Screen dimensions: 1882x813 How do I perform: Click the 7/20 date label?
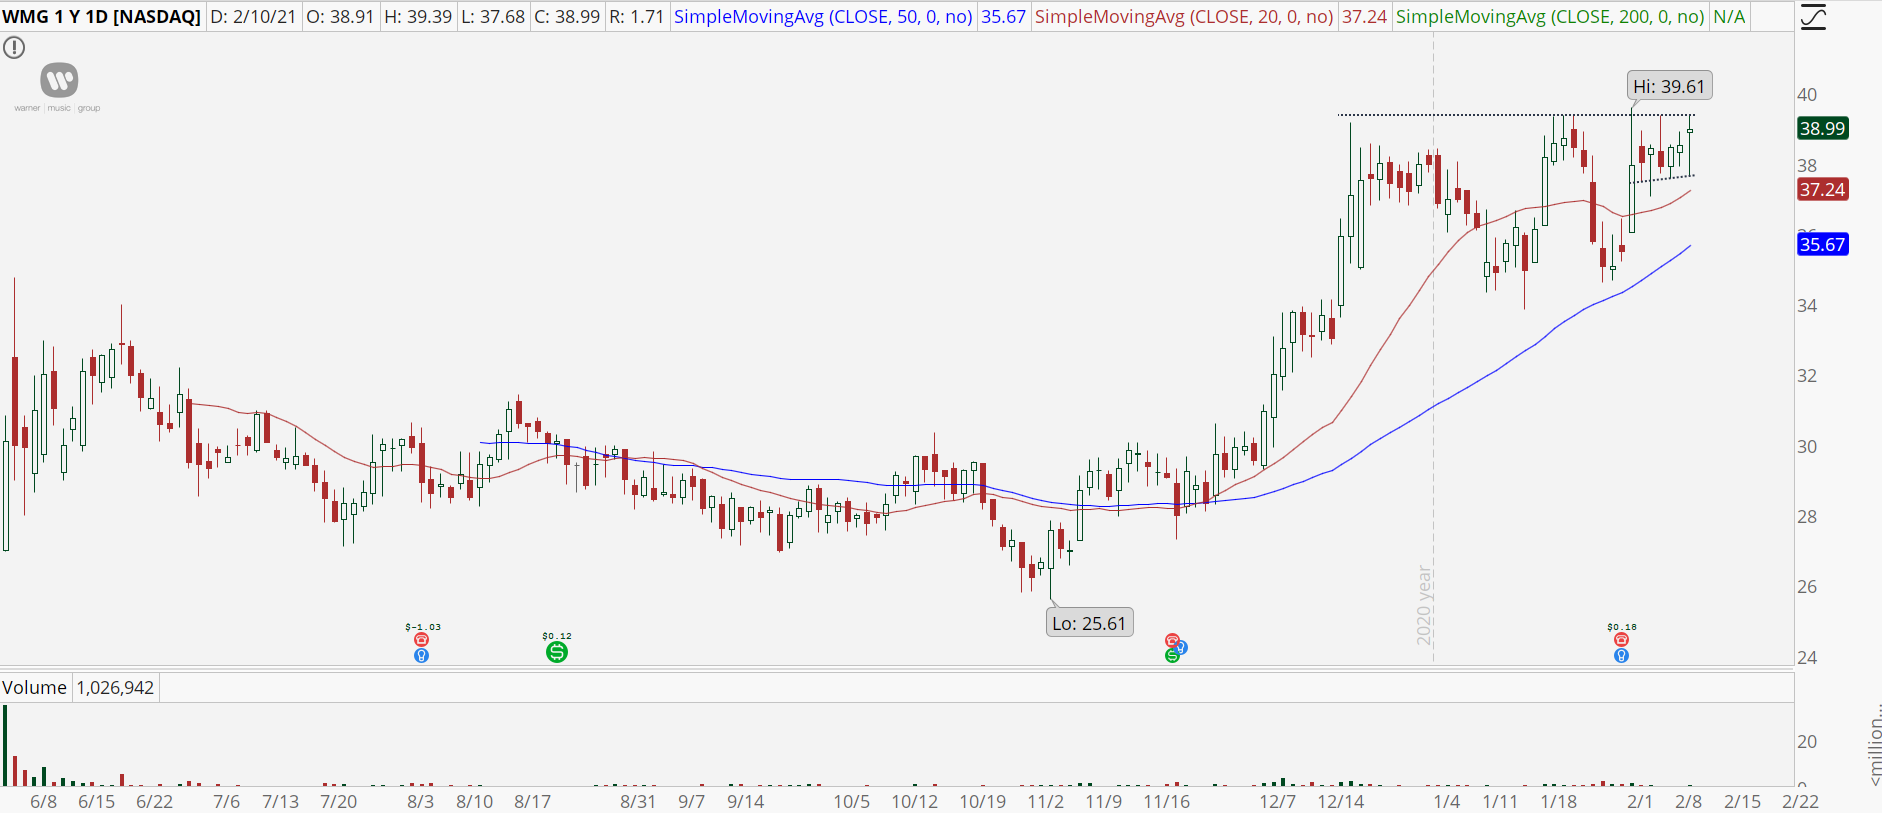tap(339, 802)
